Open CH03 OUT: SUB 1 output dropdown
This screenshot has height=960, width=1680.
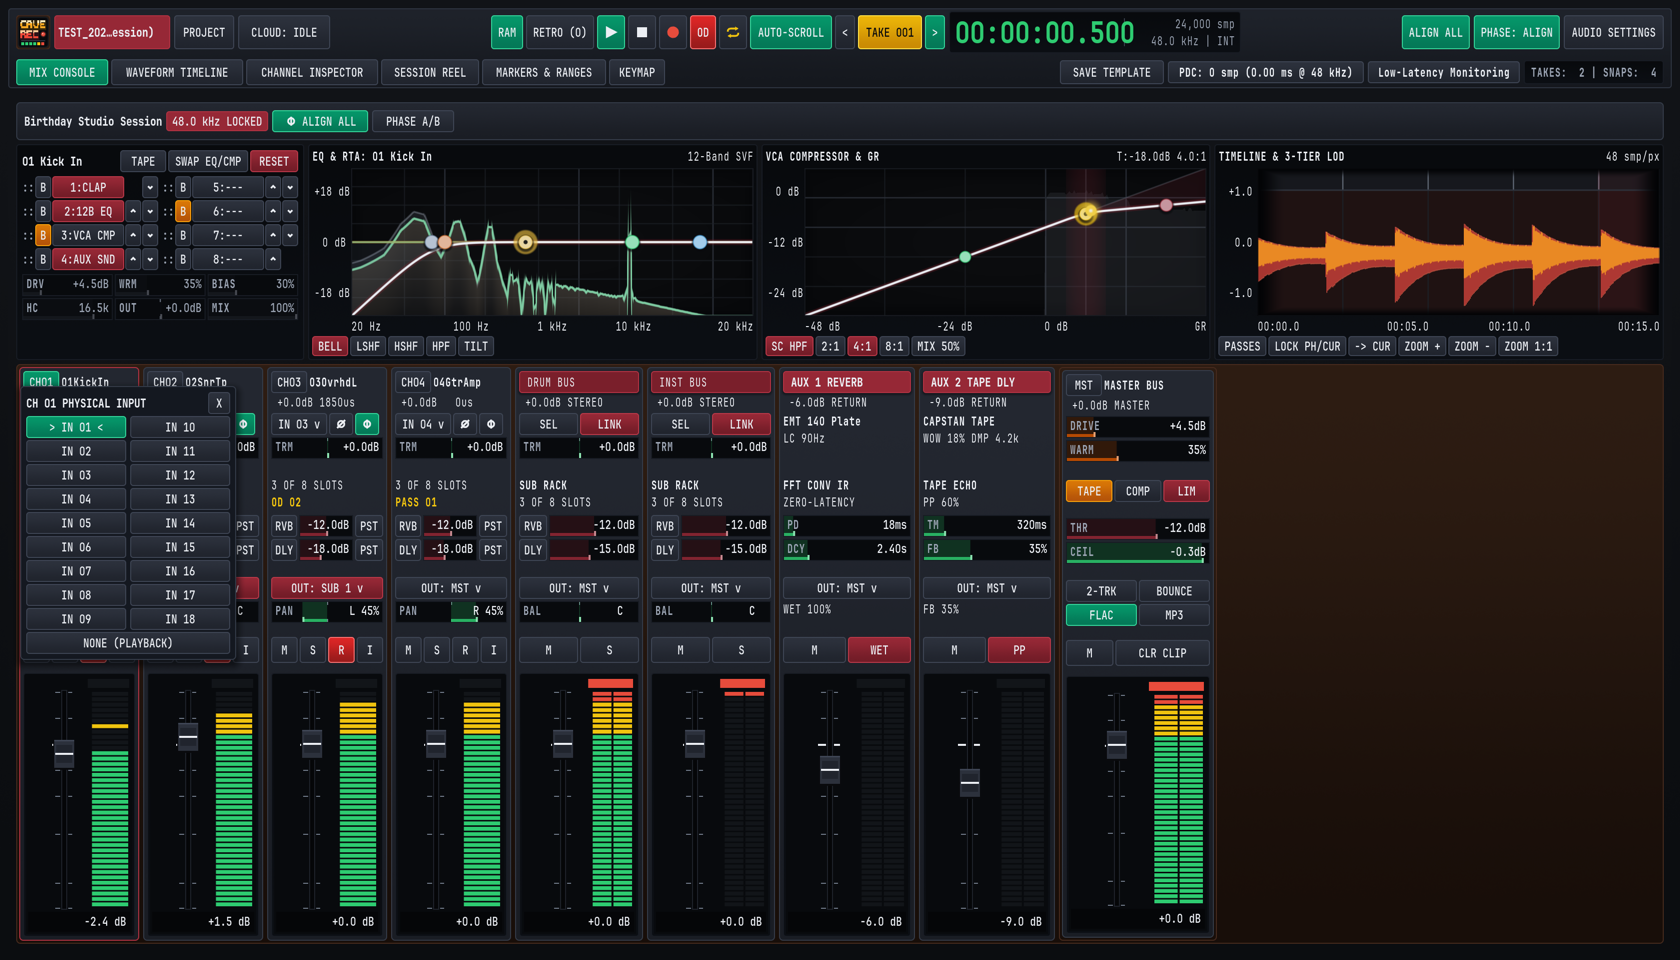[327, 588]
